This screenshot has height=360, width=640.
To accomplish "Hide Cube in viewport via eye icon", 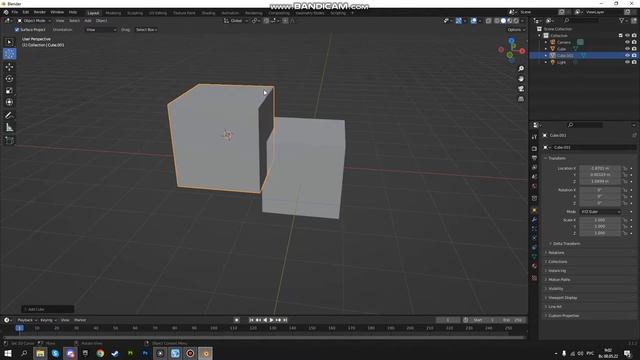I will 627,49.
